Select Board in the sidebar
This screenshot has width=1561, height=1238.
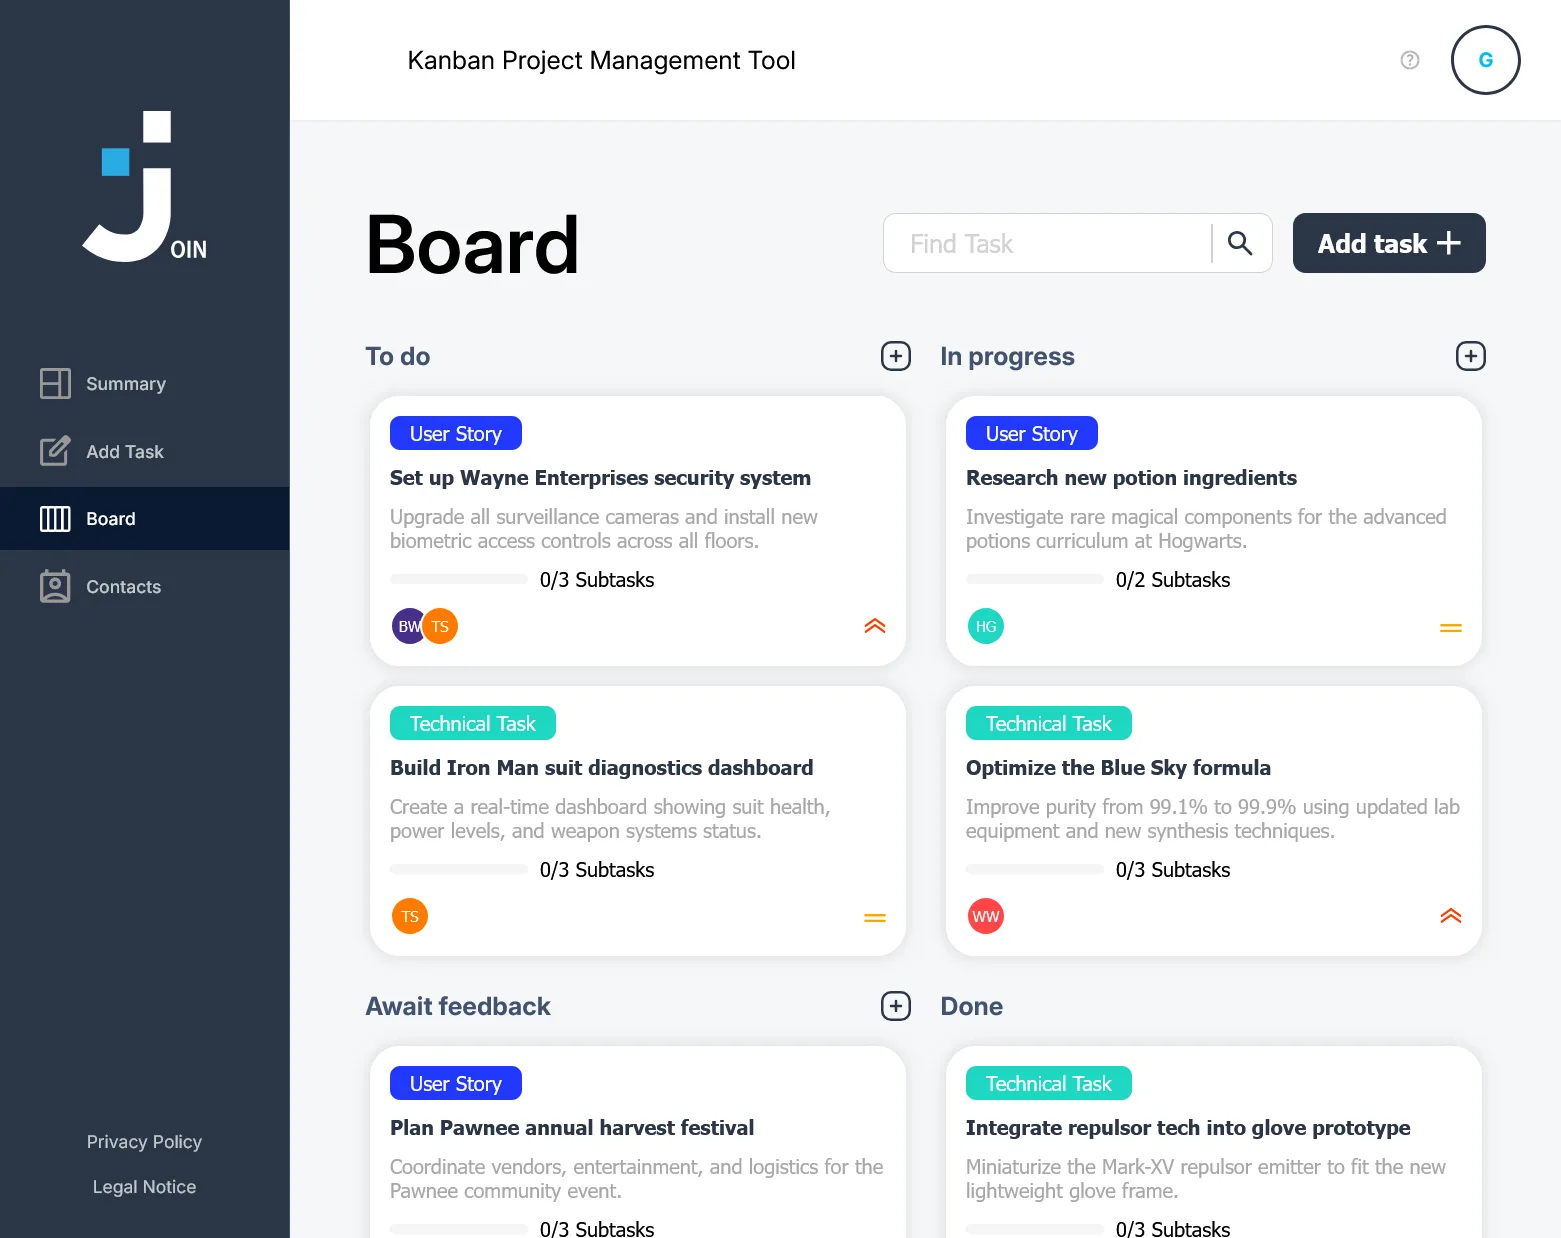pos(145,519)
